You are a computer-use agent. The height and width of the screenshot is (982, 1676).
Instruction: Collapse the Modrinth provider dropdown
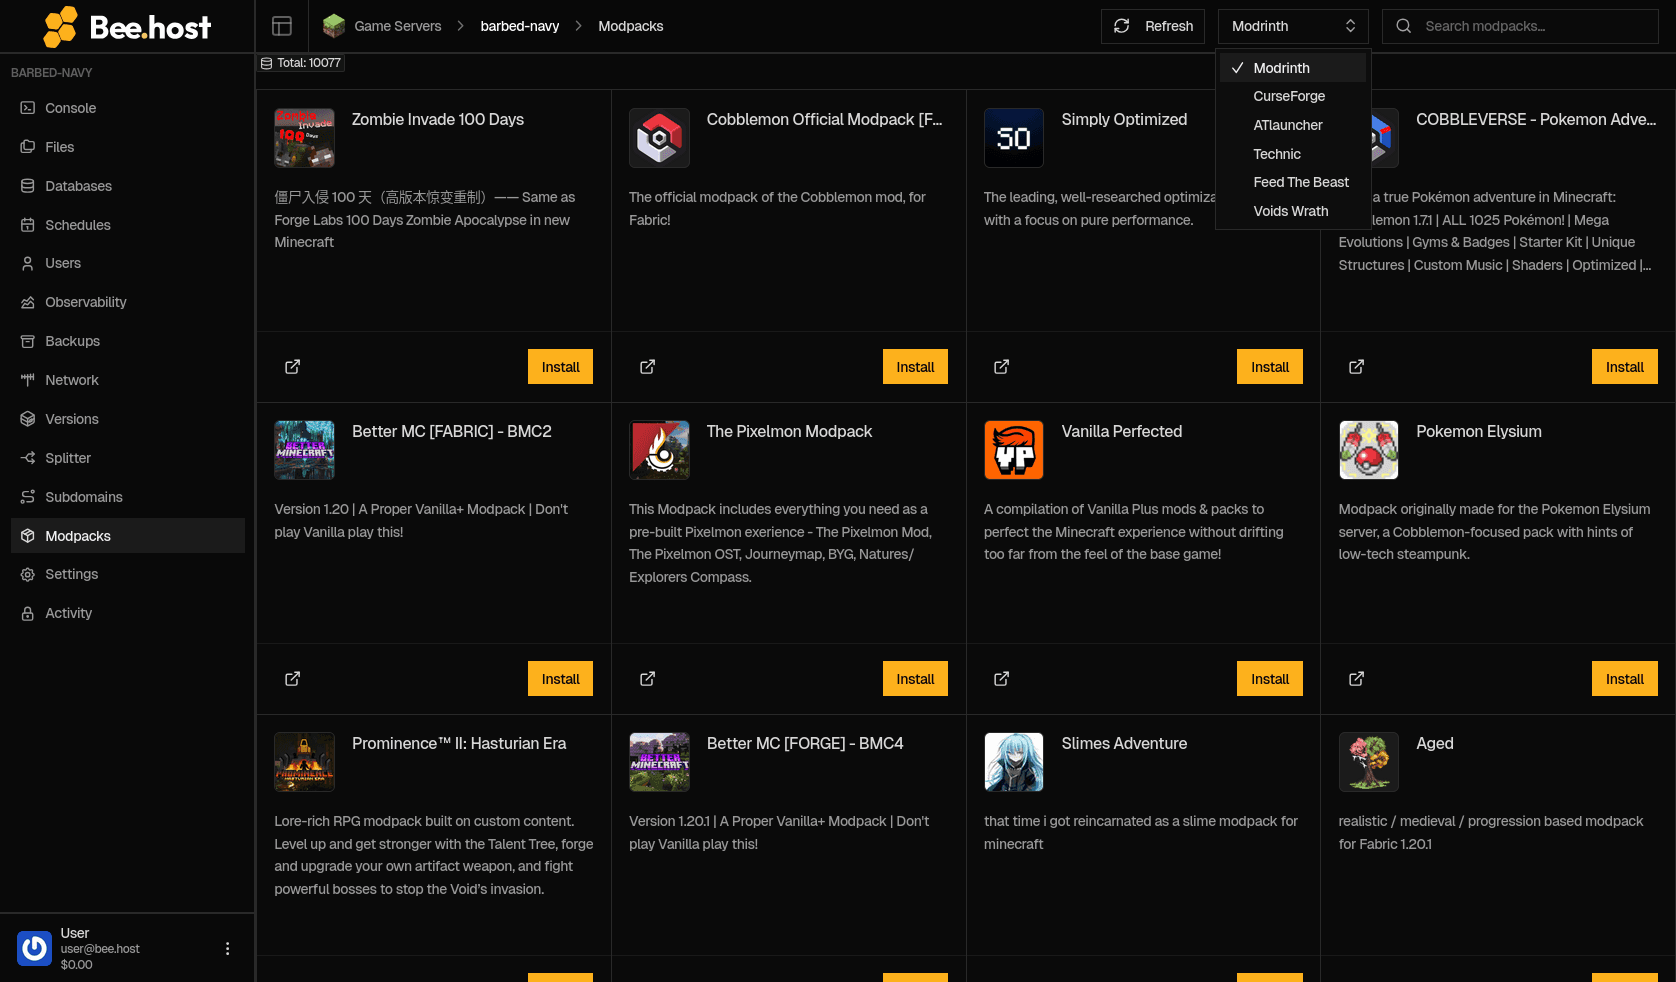point(1293,26)
